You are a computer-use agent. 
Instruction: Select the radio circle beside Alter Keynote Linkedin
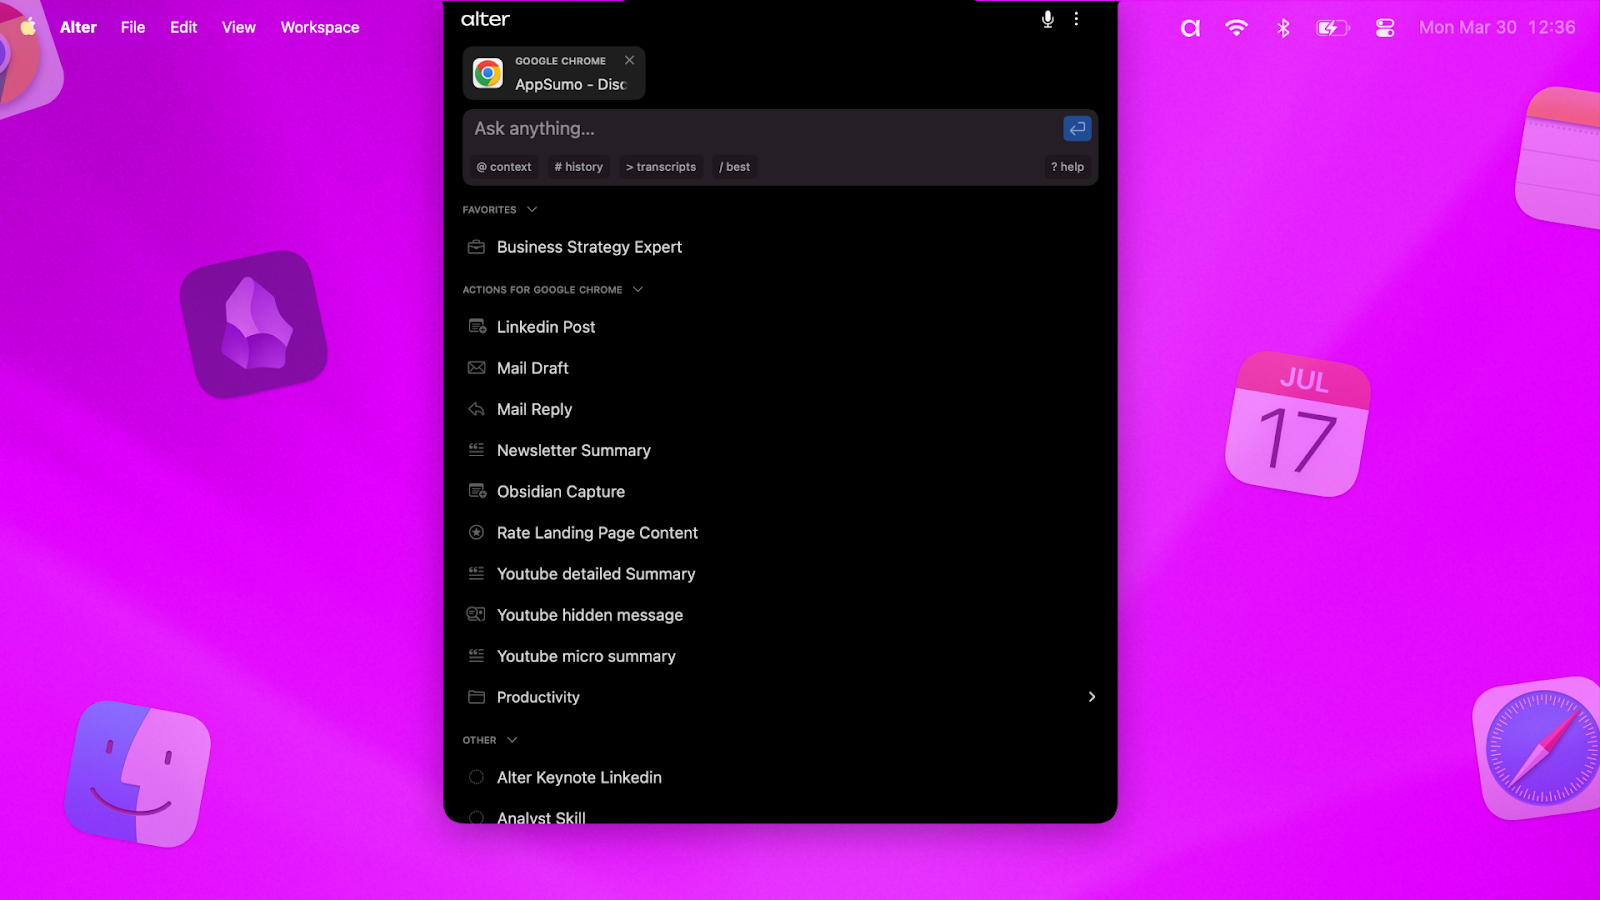pos(475,776)
